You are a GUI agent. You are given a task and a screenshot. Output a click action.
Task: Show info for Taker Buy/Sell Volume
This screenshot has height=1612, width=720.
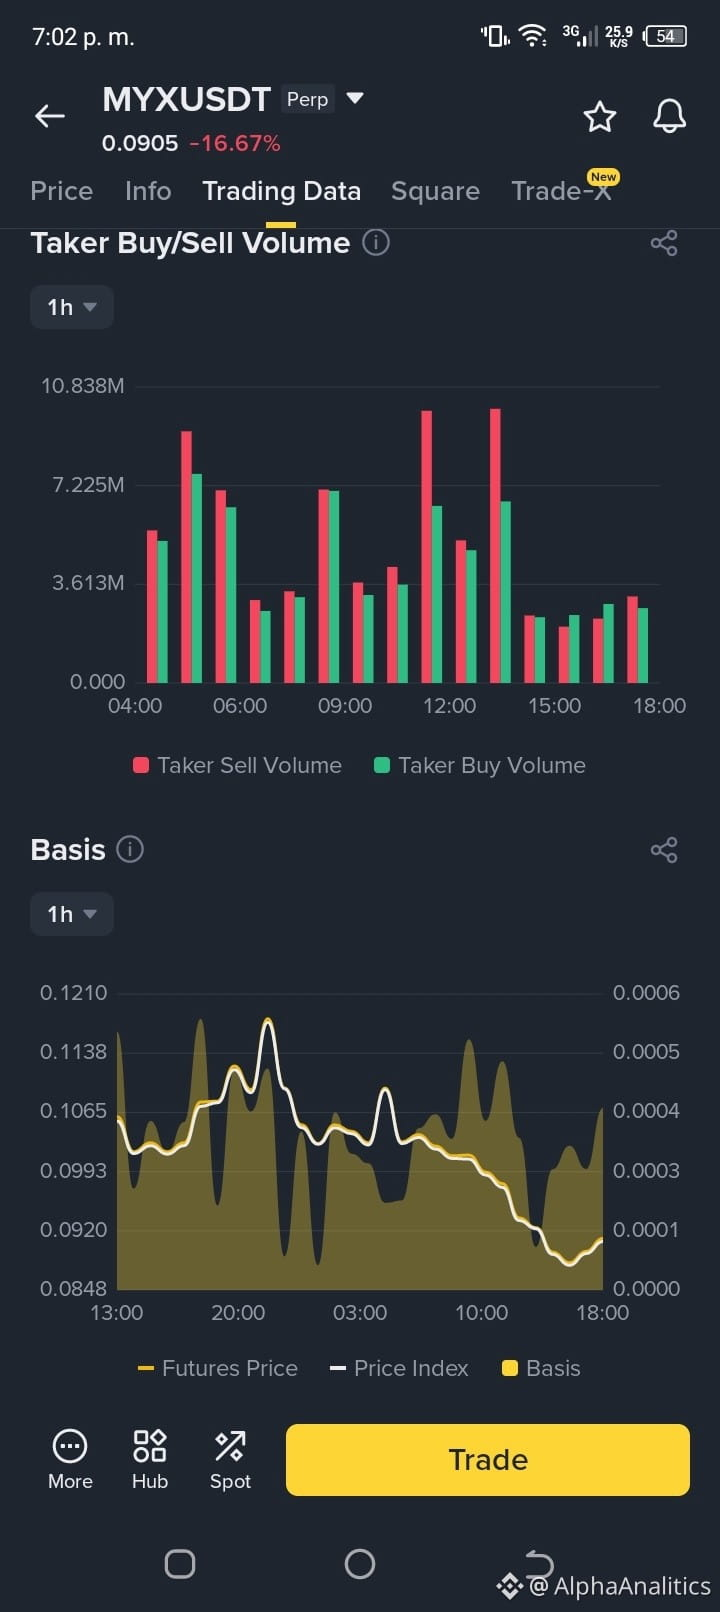point(376,243)
